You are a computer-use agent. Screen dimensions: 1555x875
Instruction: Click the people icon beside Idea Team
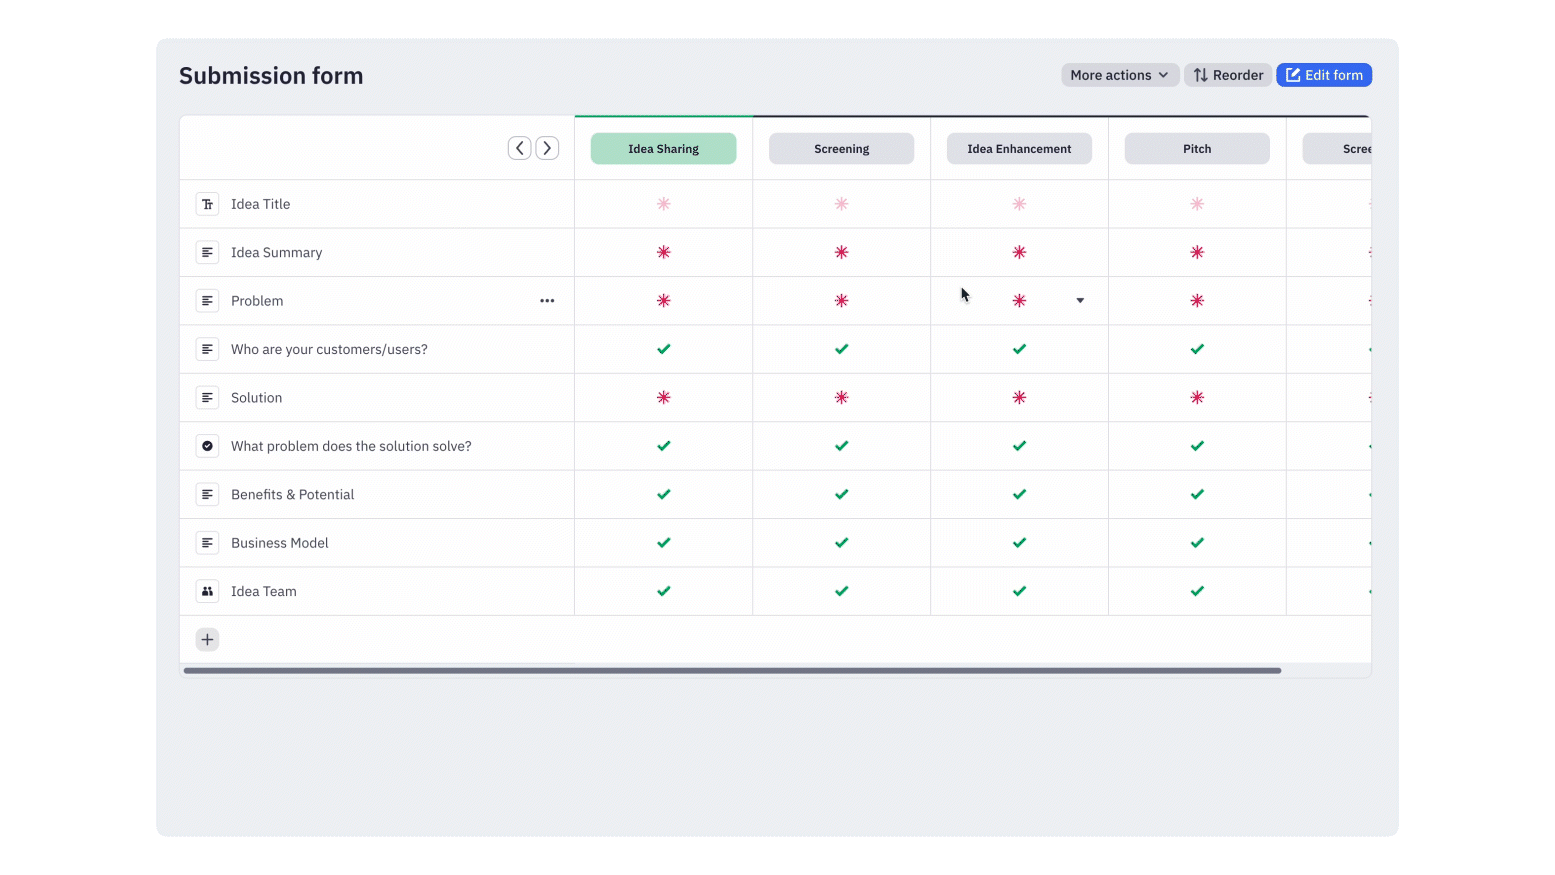coord(207,591)
